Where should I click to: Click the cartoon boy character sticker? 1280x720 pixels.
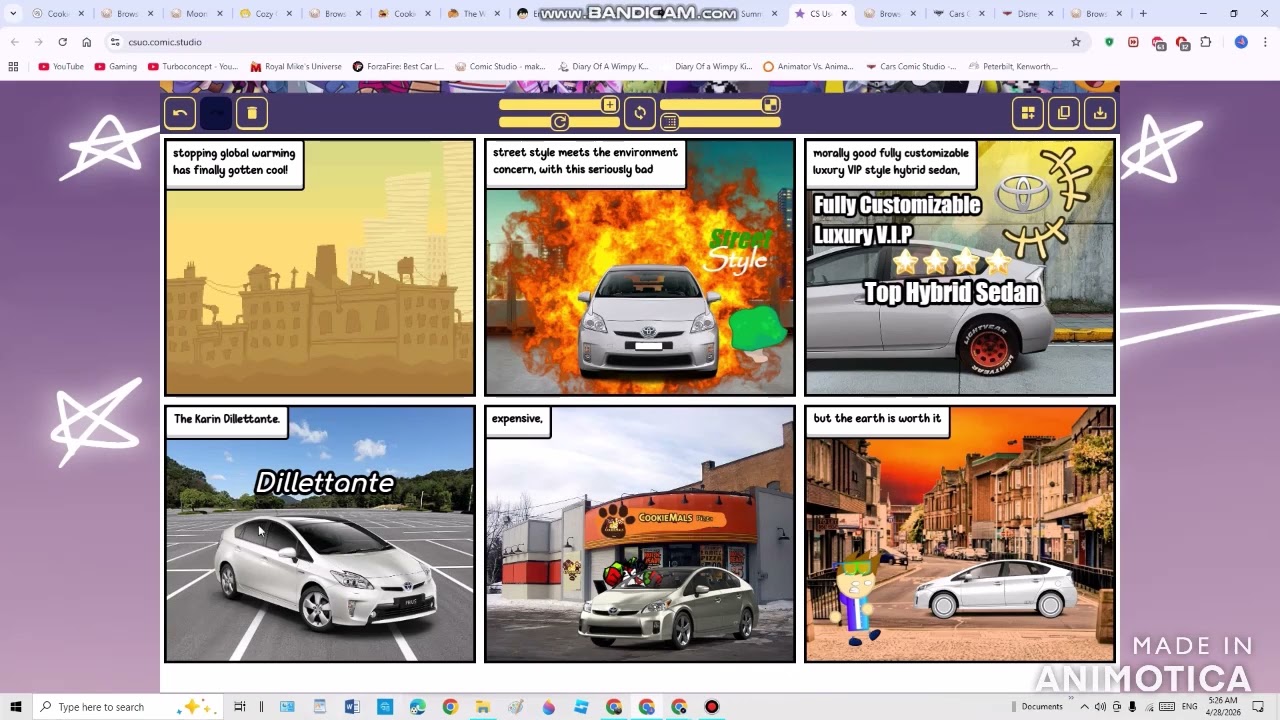pos(858,600)
